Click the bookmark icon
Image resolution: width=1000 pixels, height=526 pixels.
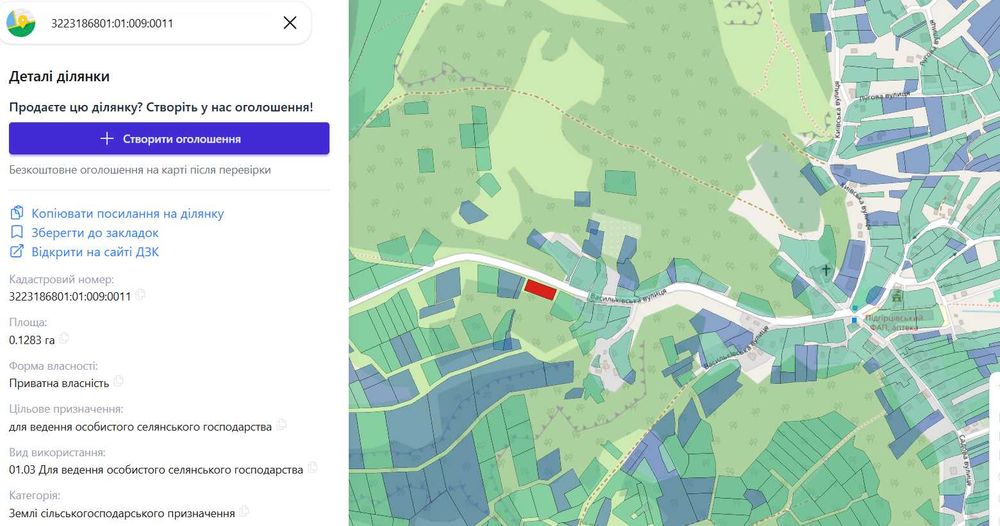[x=17, y=232]
